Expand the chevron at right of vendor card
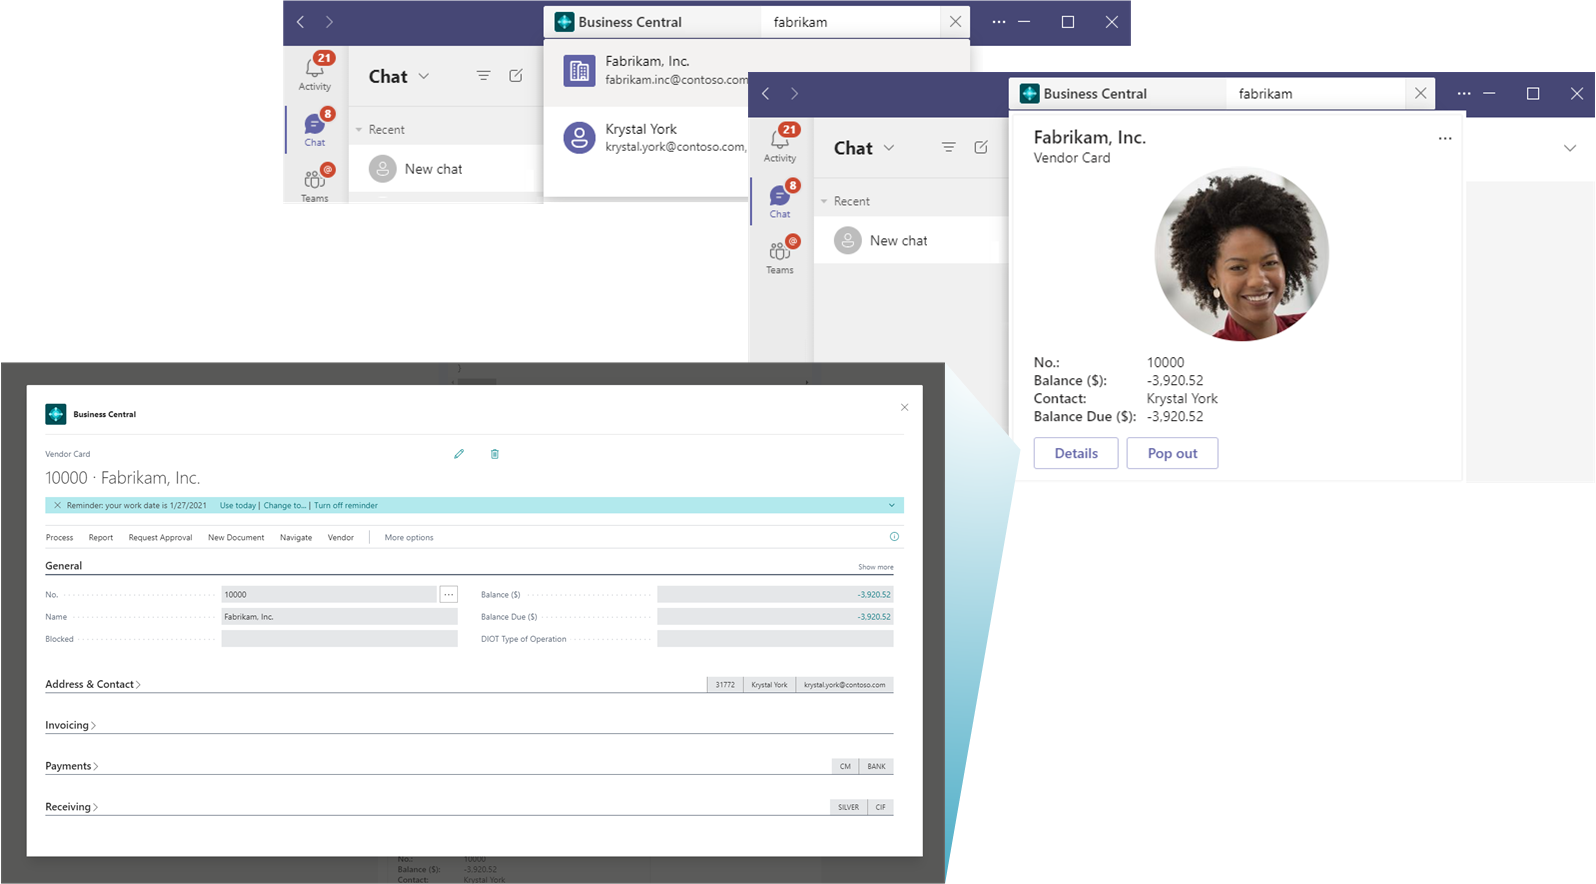The image size is (1596, 884). click(1570, 148)
